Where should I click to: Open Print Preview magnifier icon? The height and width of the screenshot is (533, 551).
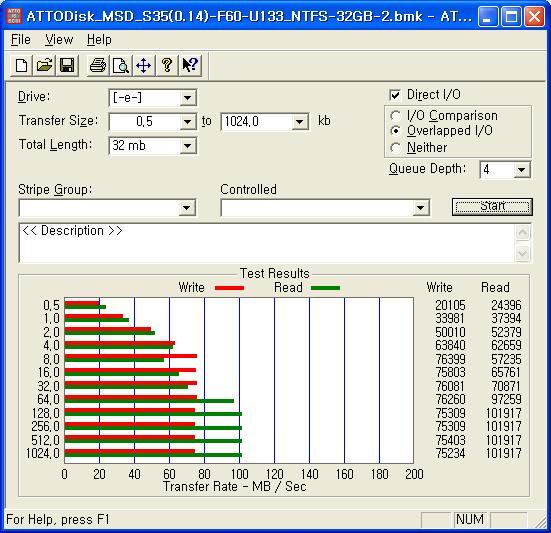[x=121, y=65]
